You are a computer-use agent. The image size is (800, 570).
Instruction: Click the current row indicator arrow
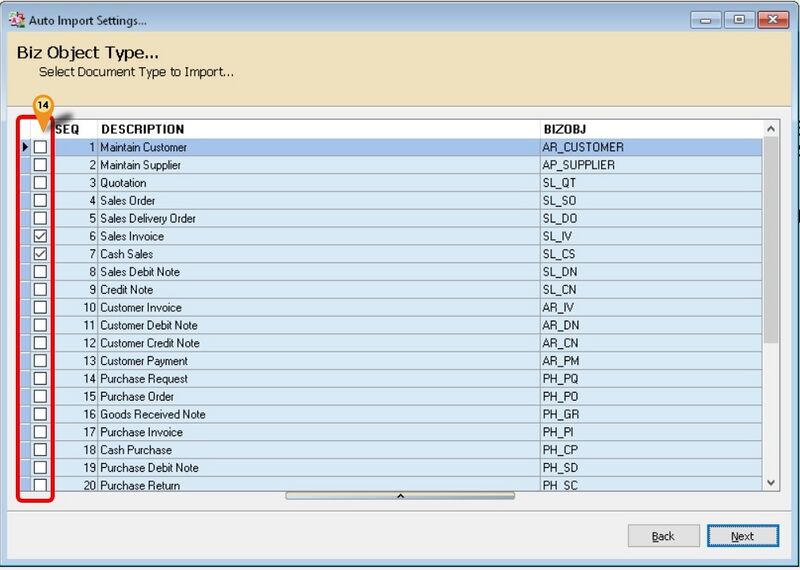tap(25, 148)
